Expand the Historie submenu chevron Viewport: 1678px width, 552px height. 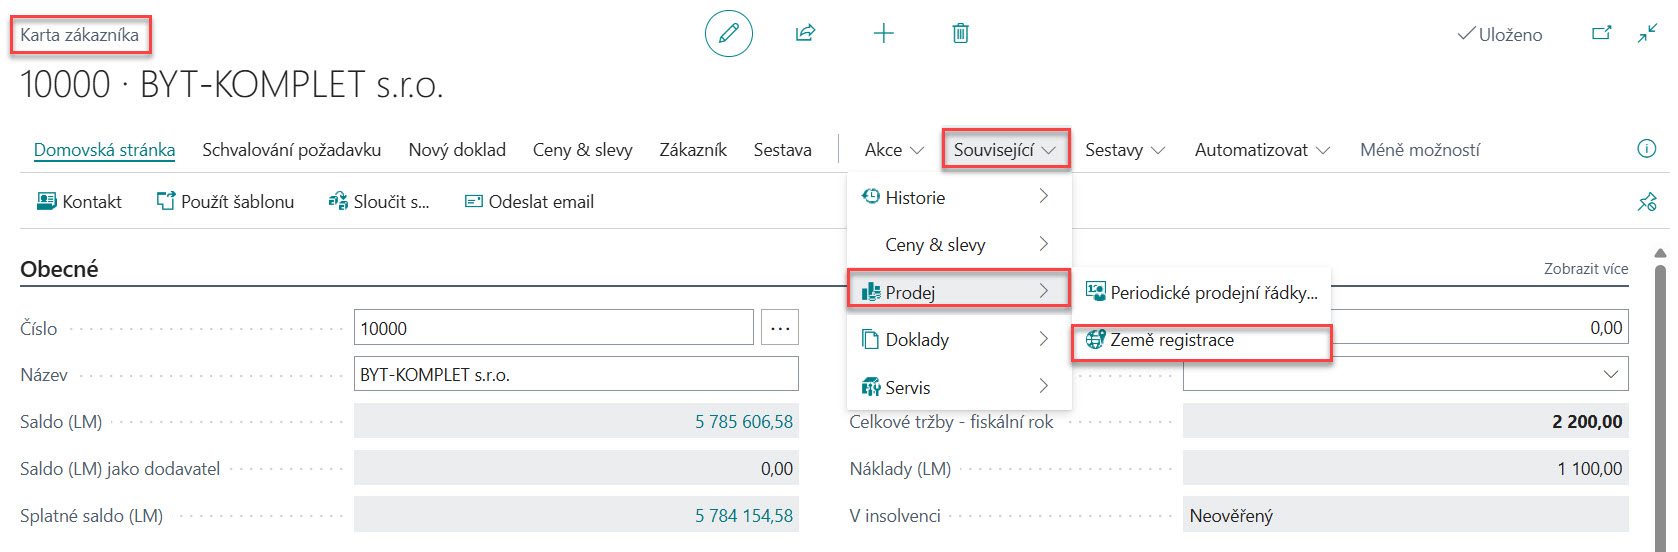coord(1043,197)
